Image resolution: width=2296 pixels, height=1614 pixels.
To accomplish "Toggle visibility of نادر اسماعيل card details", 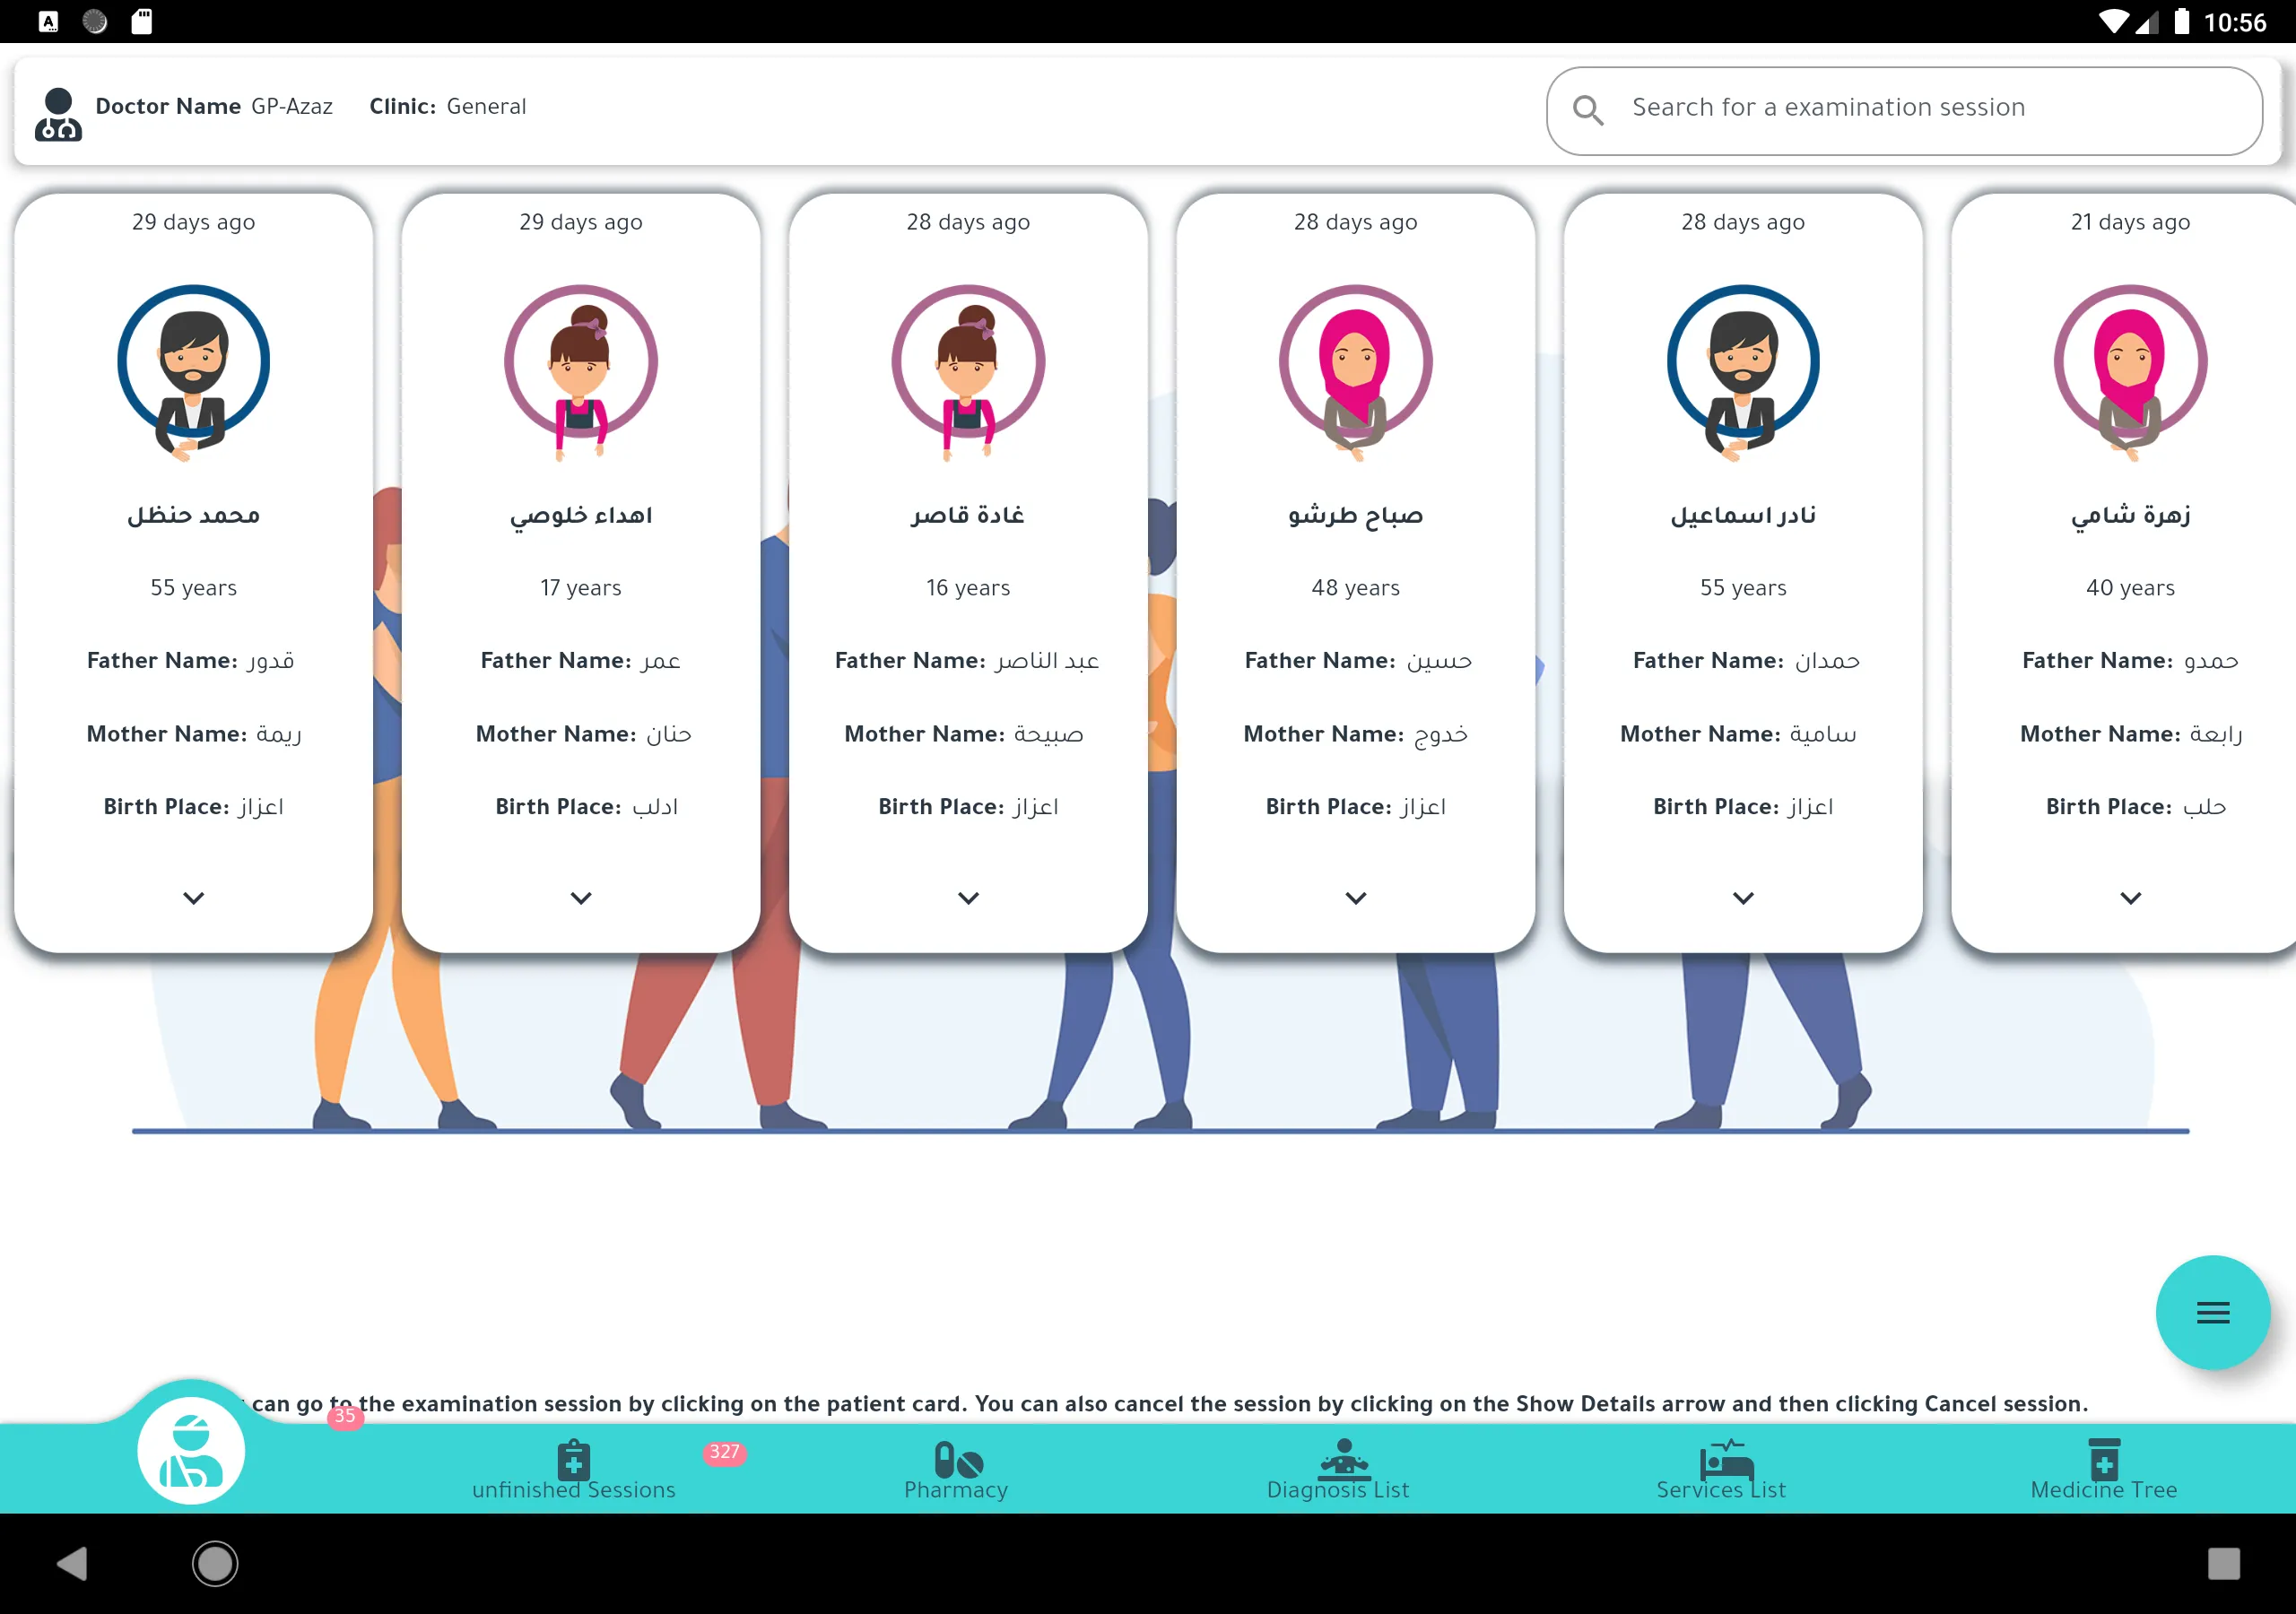I will (x=1744, y=896).
